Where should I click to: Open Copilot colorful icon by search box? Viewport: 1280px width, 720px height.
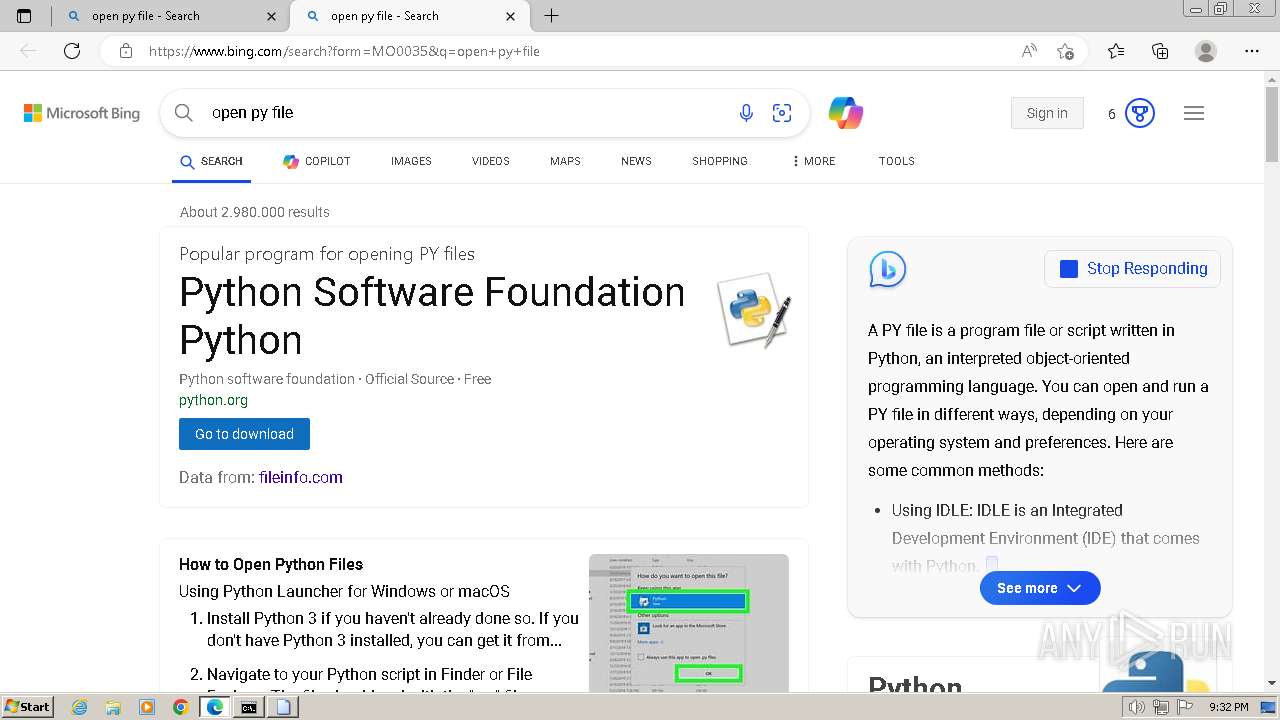click(846, 113)
